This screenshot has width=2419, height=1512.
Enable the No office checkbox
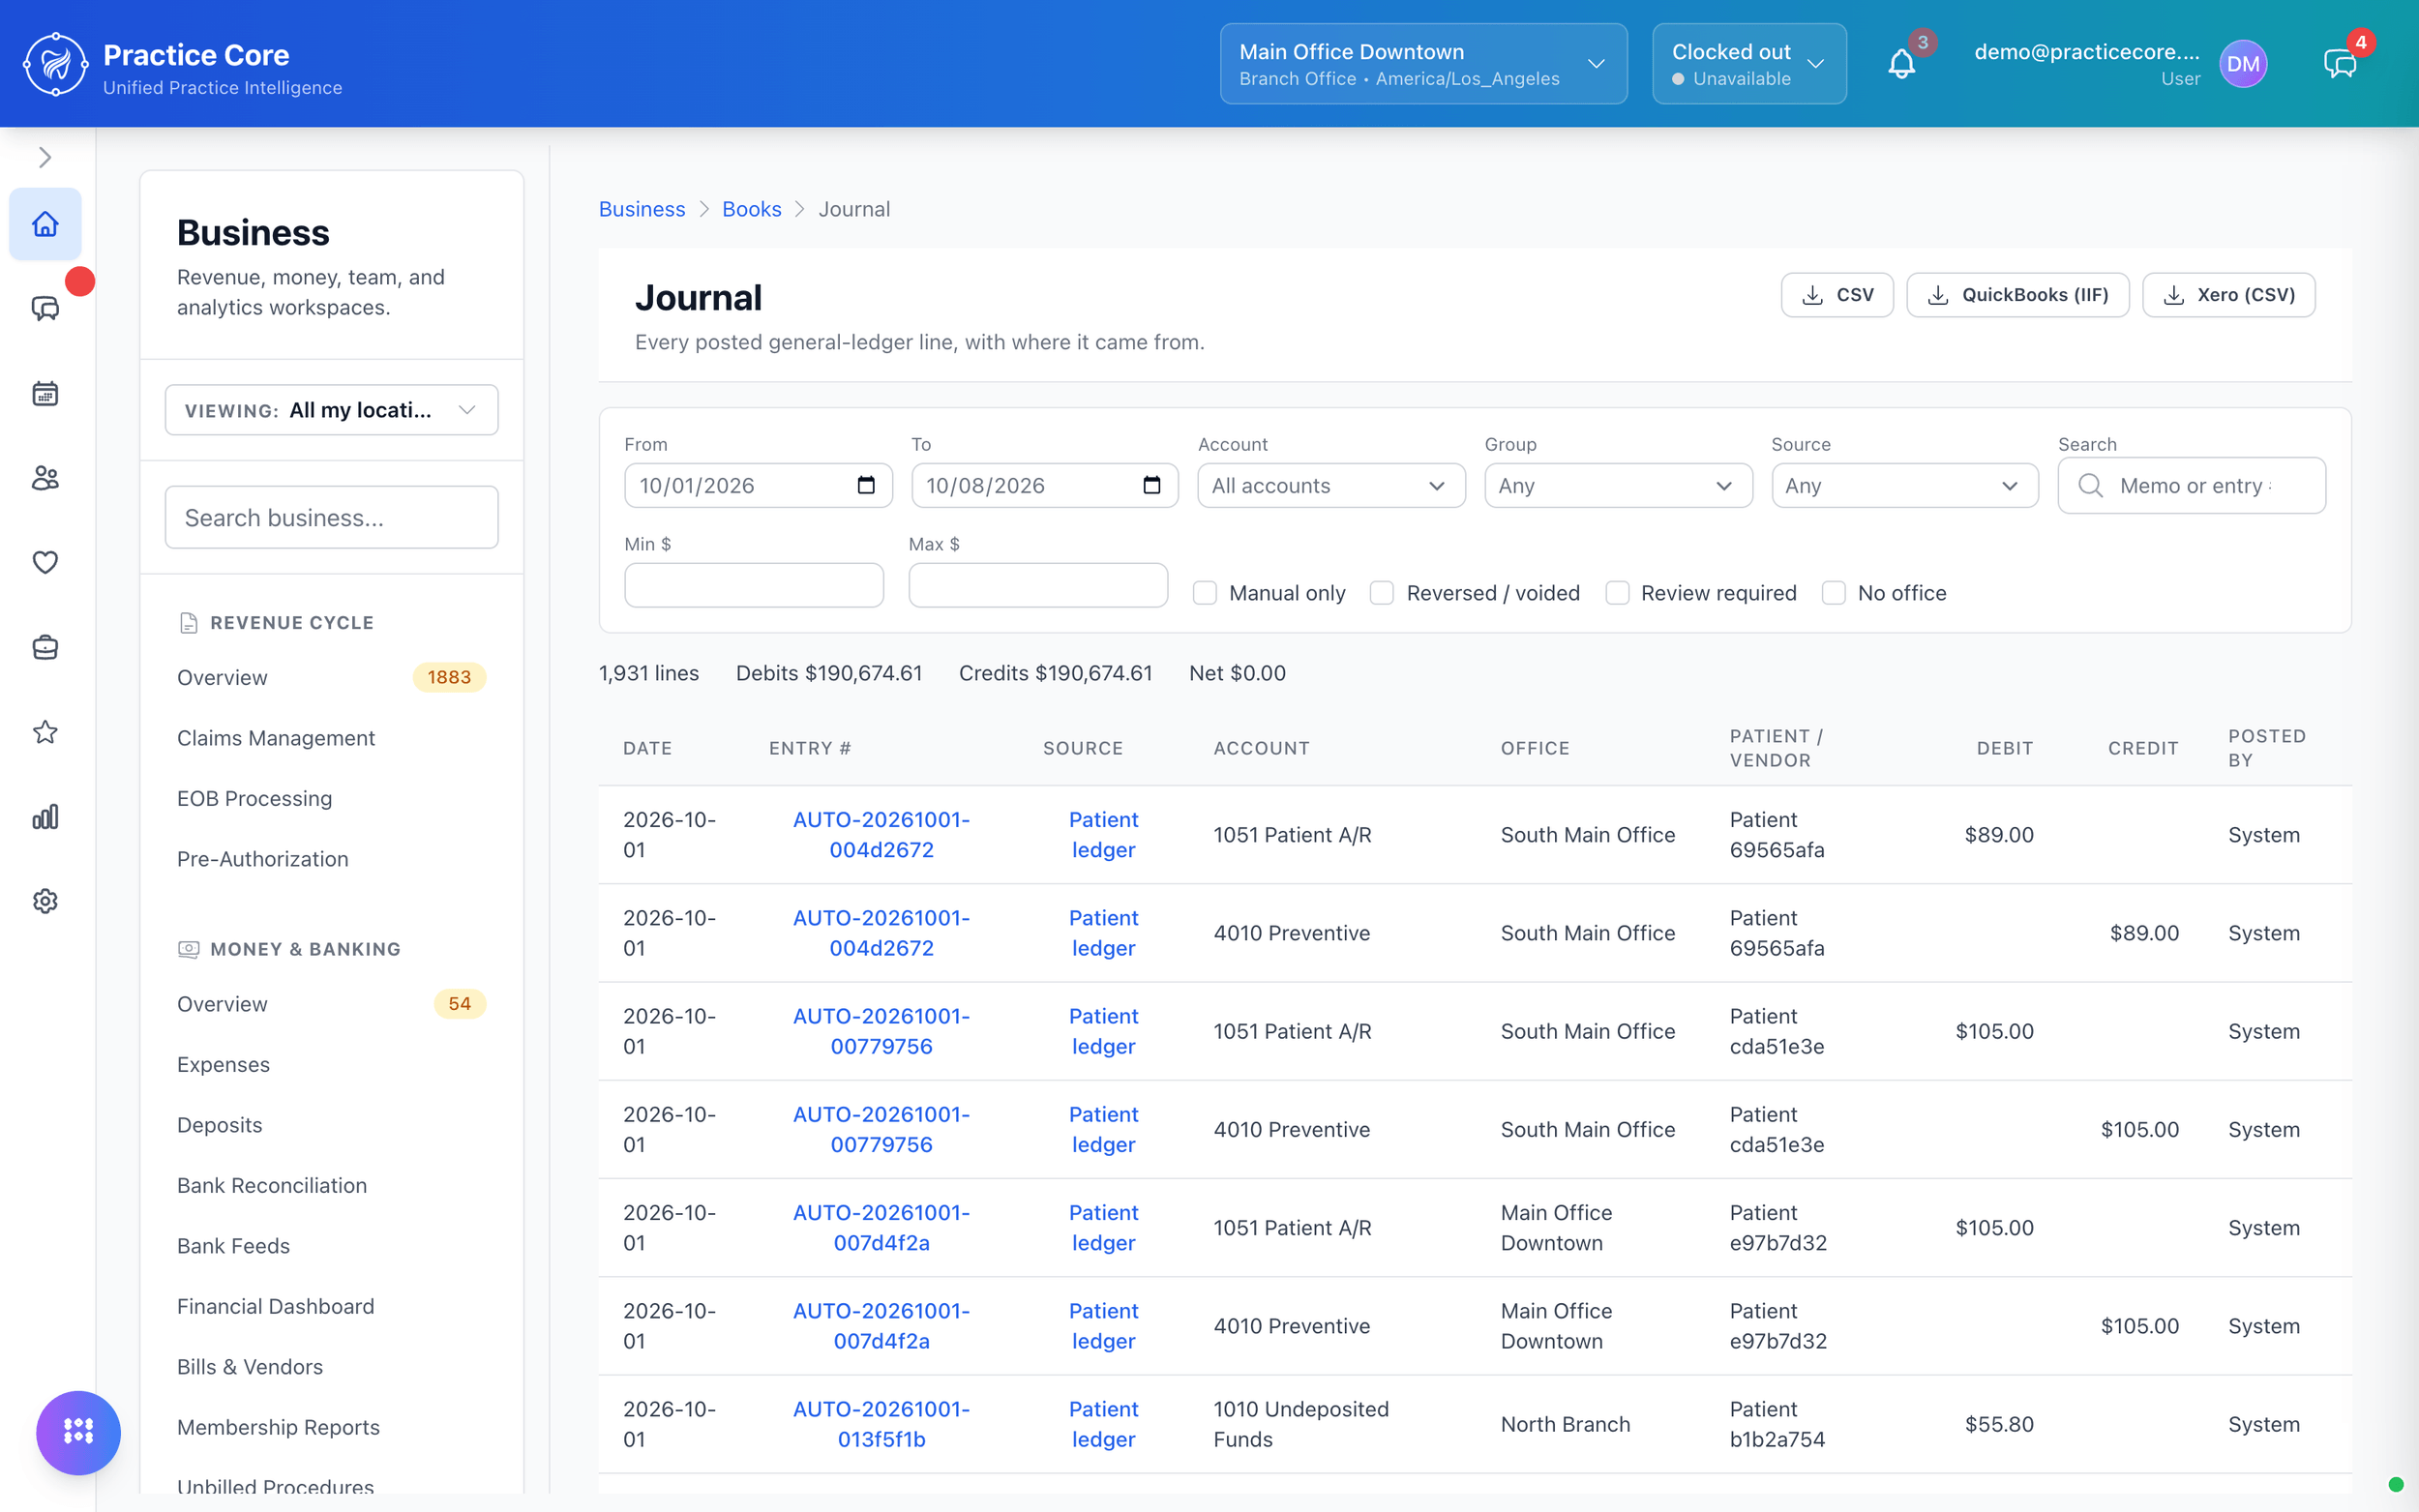pyautogui.click(x=1833, y=593)
